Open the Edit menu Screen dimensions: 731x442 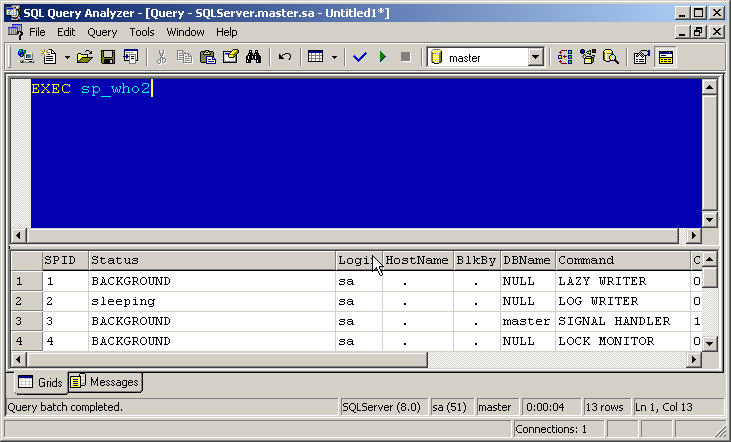66,32
